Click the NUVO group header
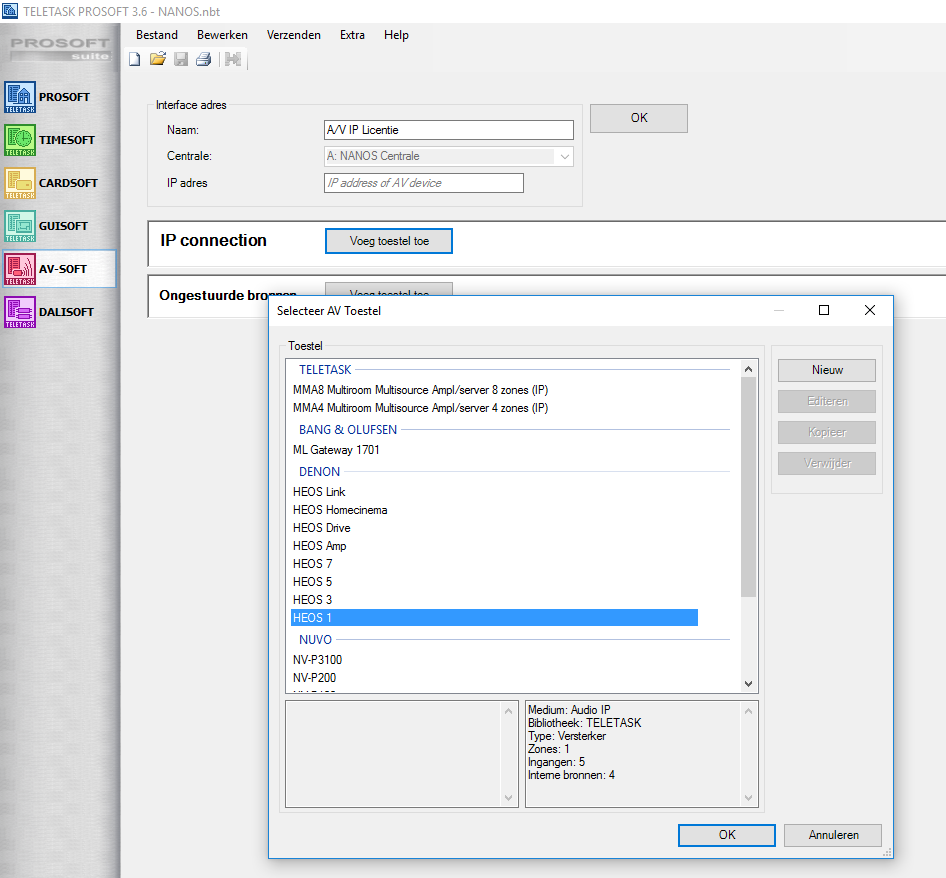 [316, 640]
